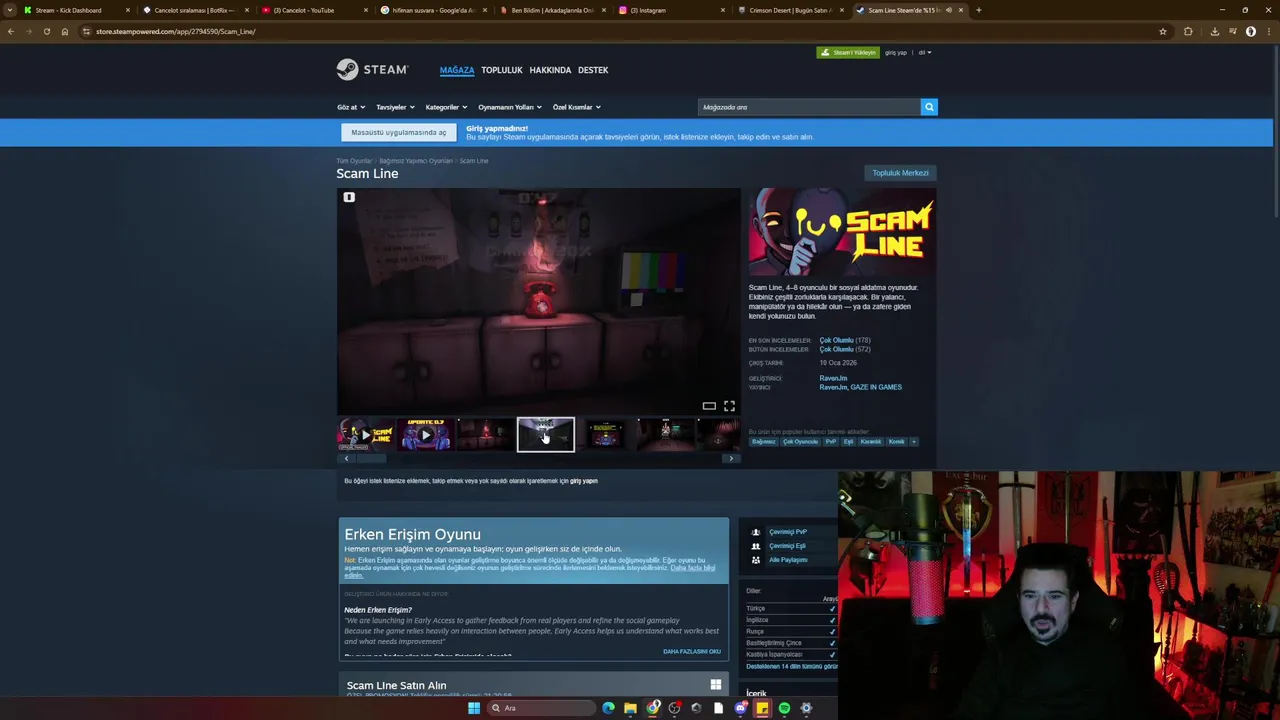Open the Kategoriler dropdown menu
This screenshot has height=720, width=1280.
[446, 107]
